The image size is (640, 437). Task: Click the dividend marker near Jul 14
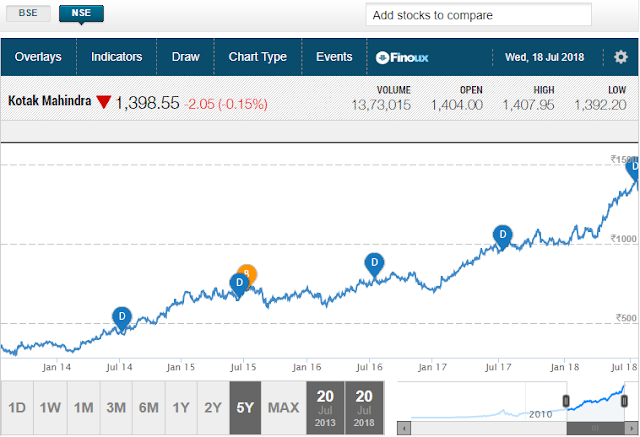coord(122,318)
